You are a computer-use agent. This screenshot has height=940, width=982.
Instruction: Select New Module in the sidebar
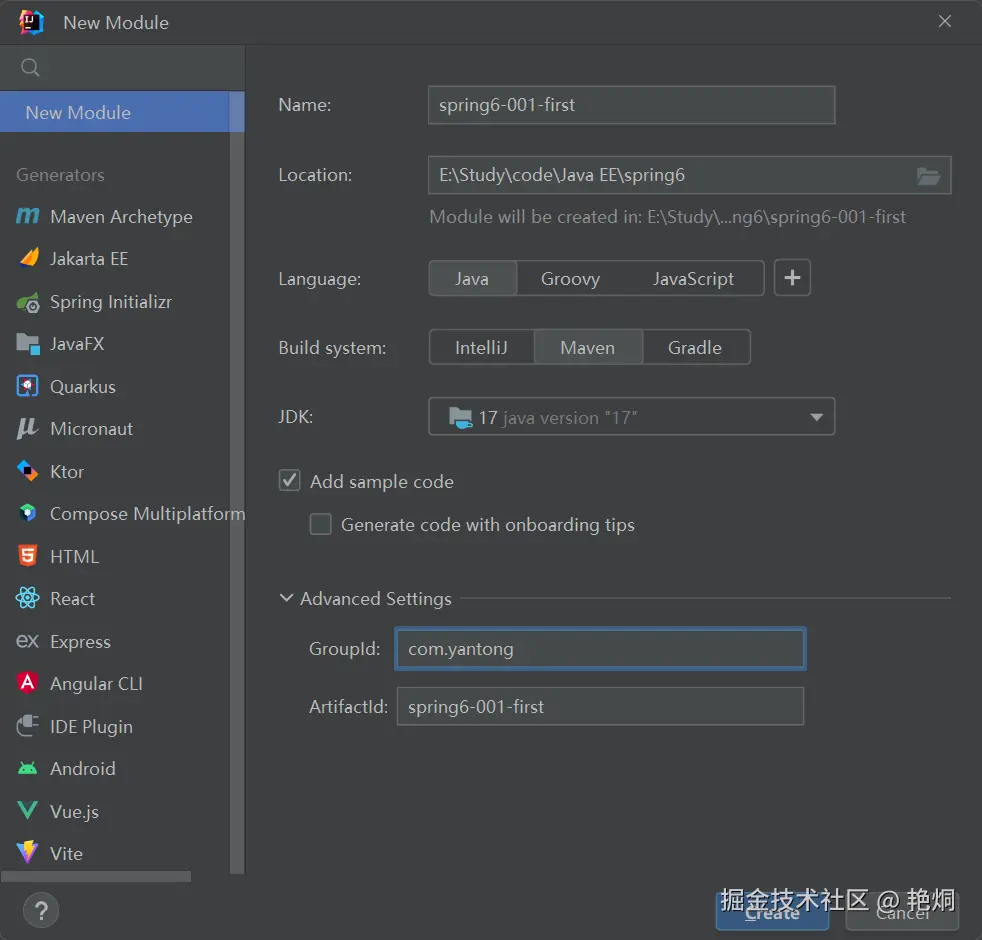point(115,112)
